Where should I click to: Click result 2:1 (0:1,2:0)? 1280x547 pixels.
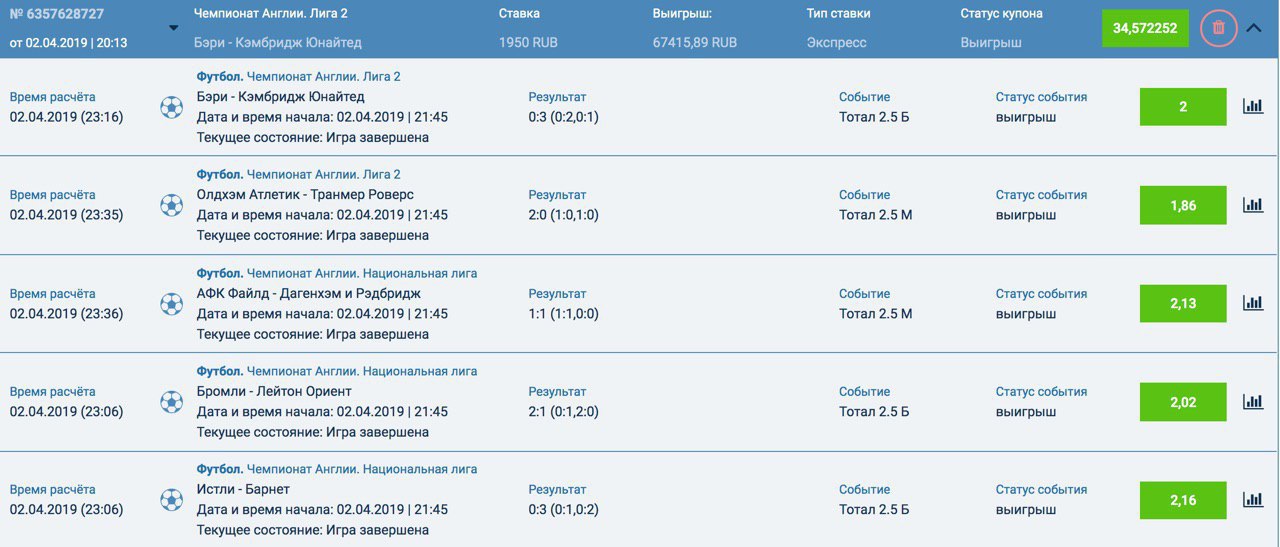point(564,411)
